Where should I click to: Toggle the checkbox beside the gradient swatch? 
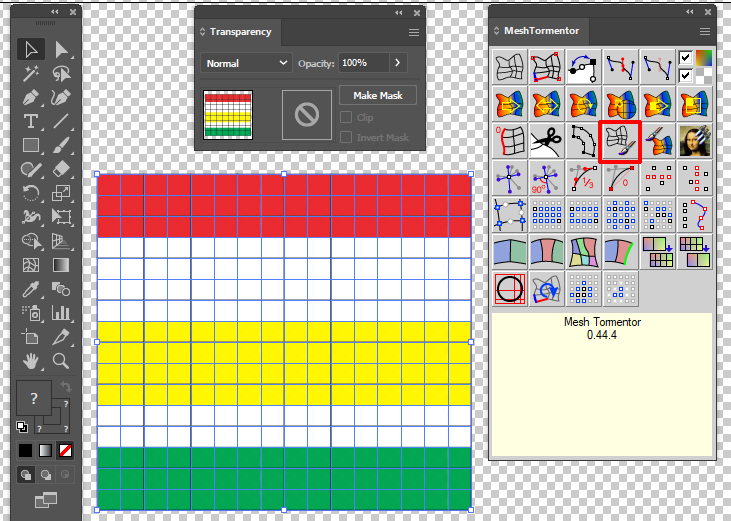point(686,58)
